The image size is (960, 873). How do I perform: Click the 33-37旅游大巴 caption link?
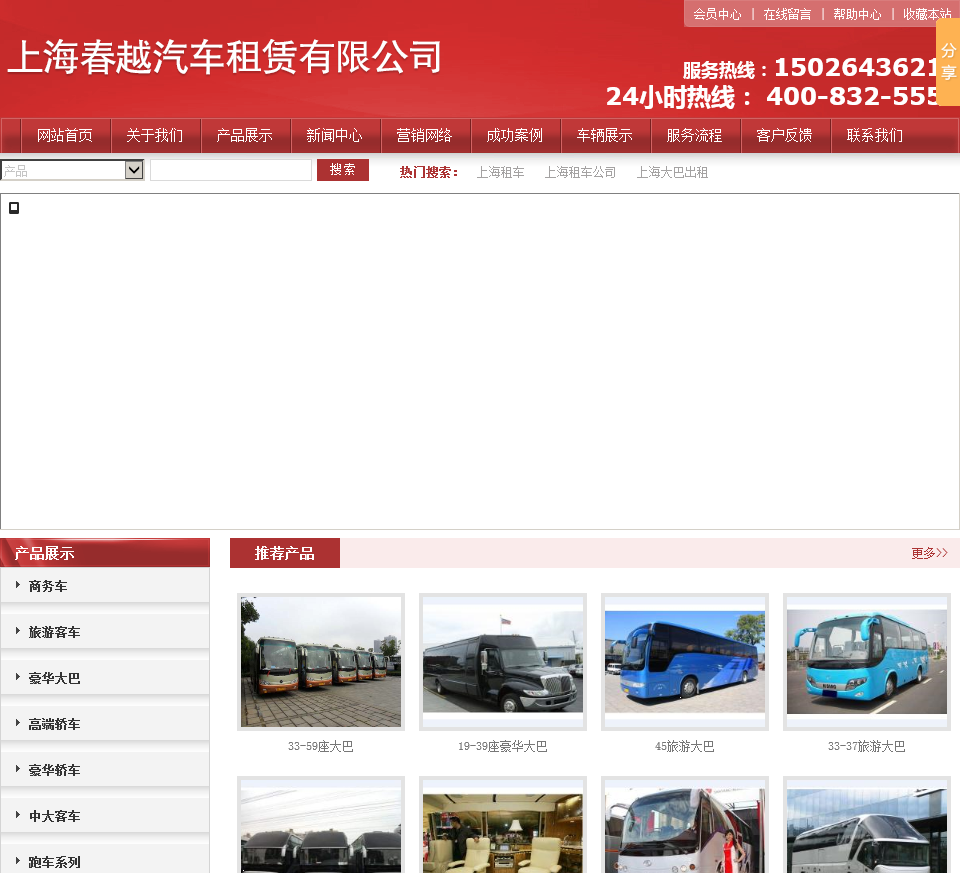click(x=866, y=746)
